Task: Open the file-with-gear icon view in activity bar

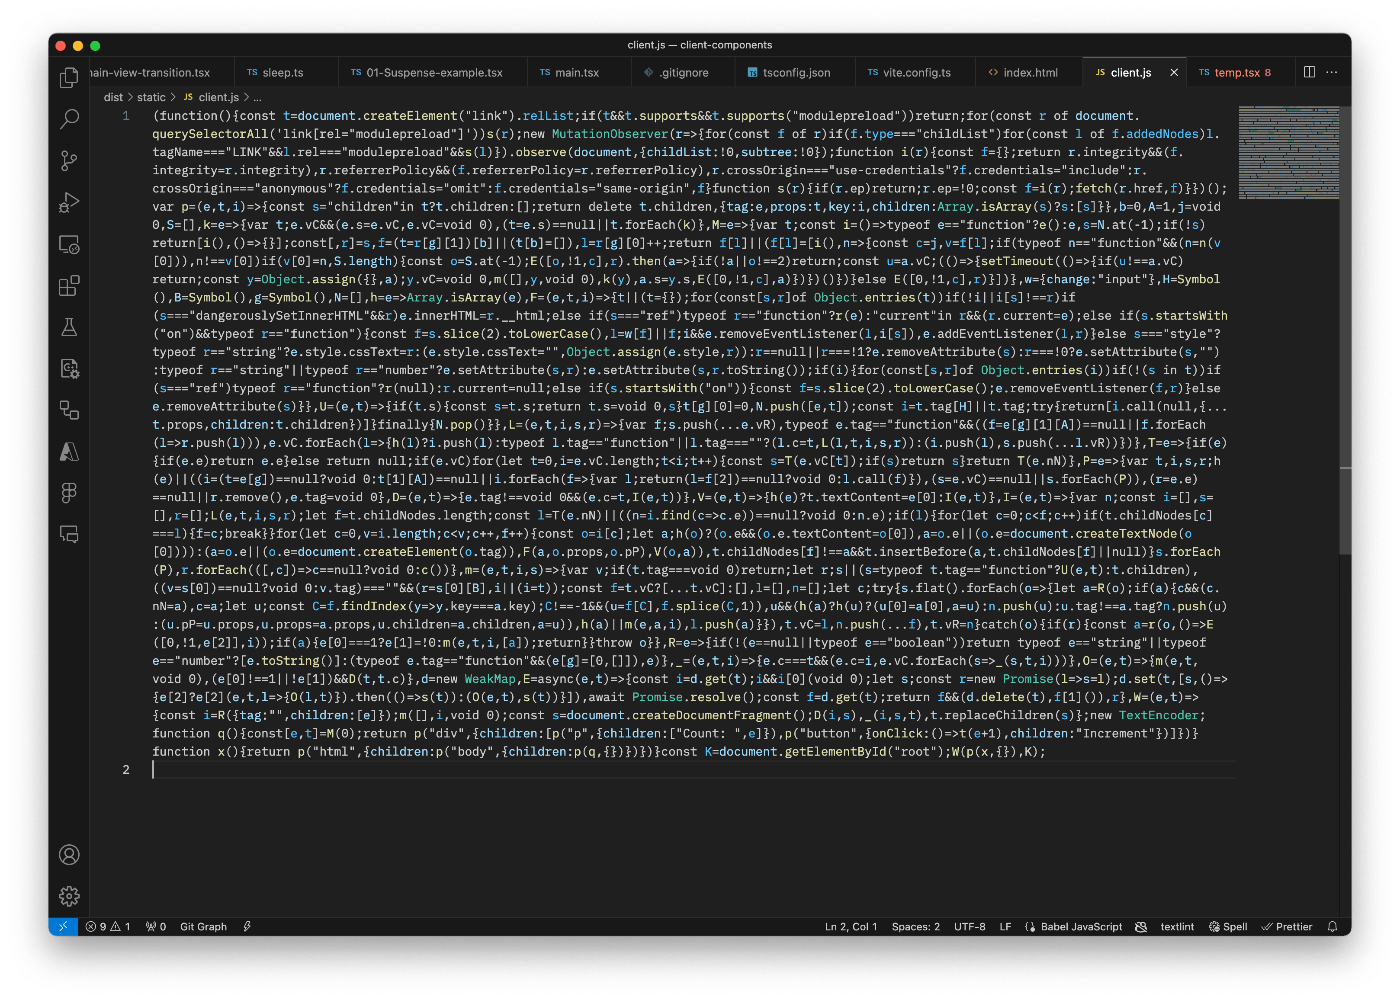Action: pyautogui.click(x=69, y=369)
